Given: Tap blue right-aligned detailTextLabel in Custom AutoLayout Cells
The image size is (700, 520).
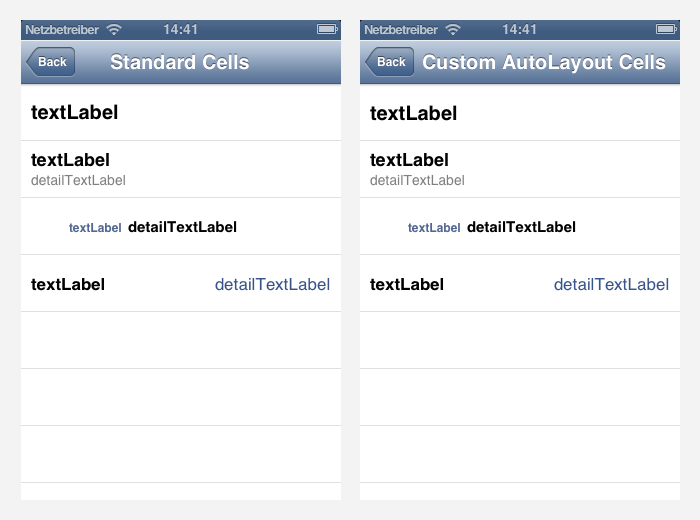Looking at the screenshot, I should 611,285.
